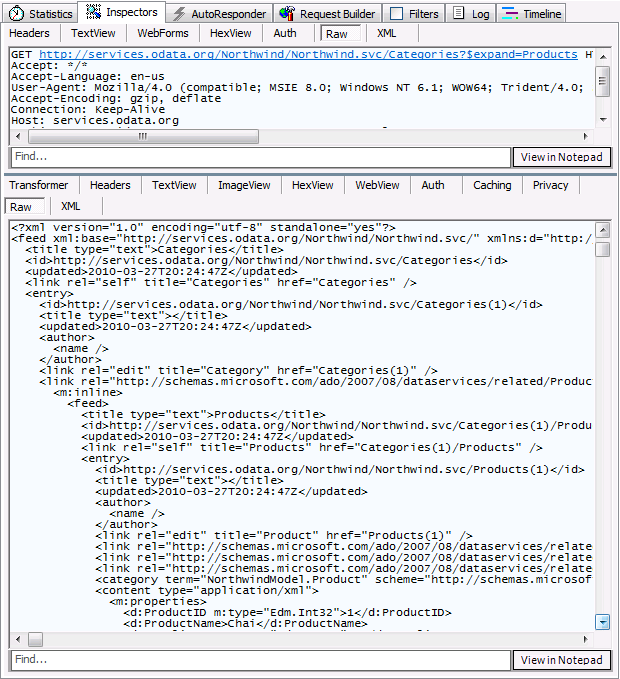Select the request Headers inspector tab

click(29, 33)
